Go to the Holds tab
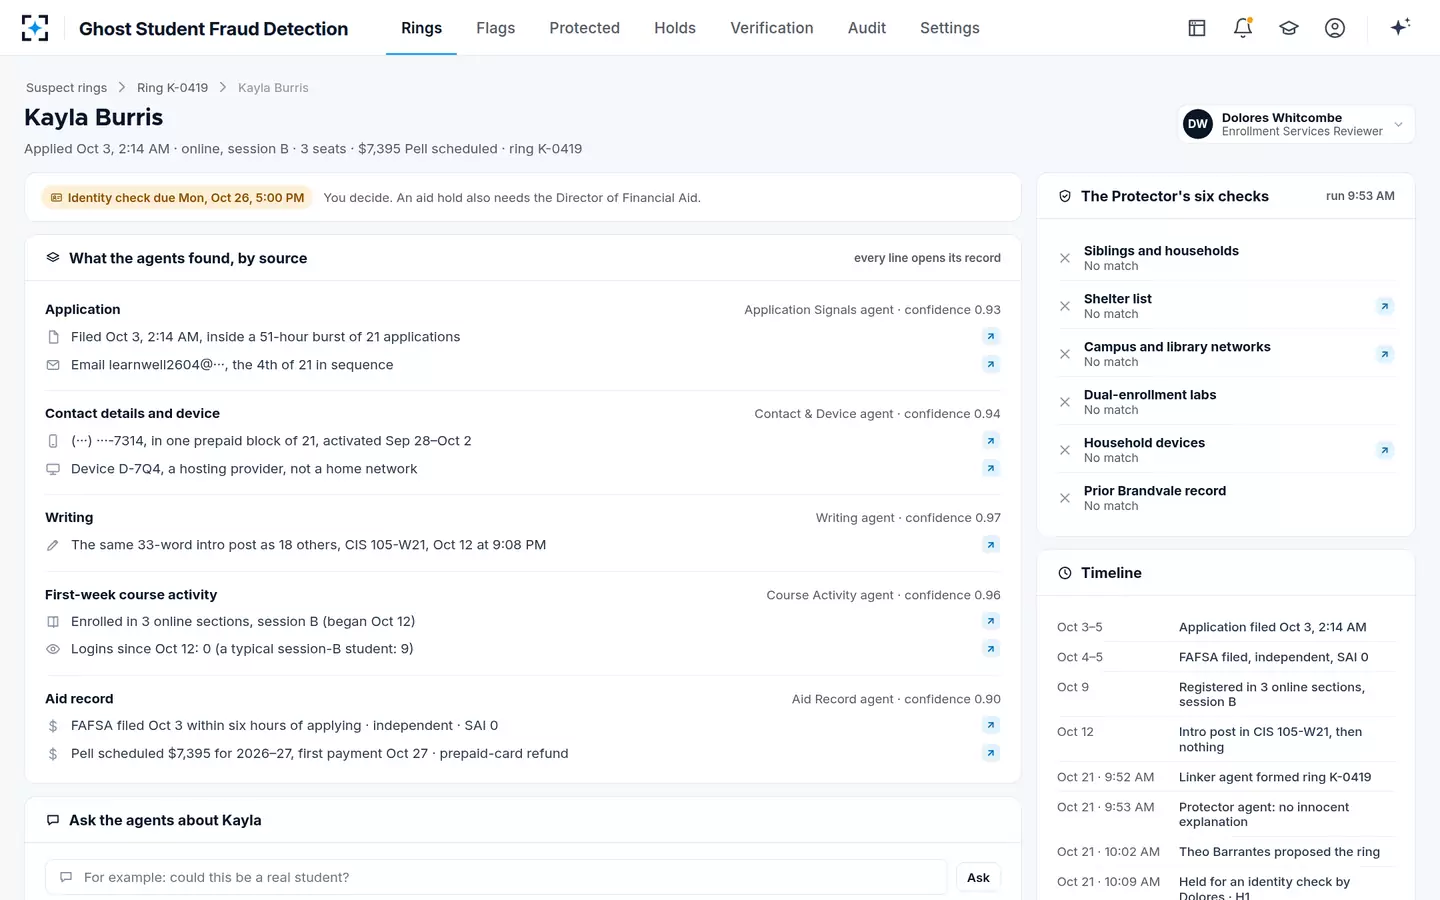 coord(675,28)
